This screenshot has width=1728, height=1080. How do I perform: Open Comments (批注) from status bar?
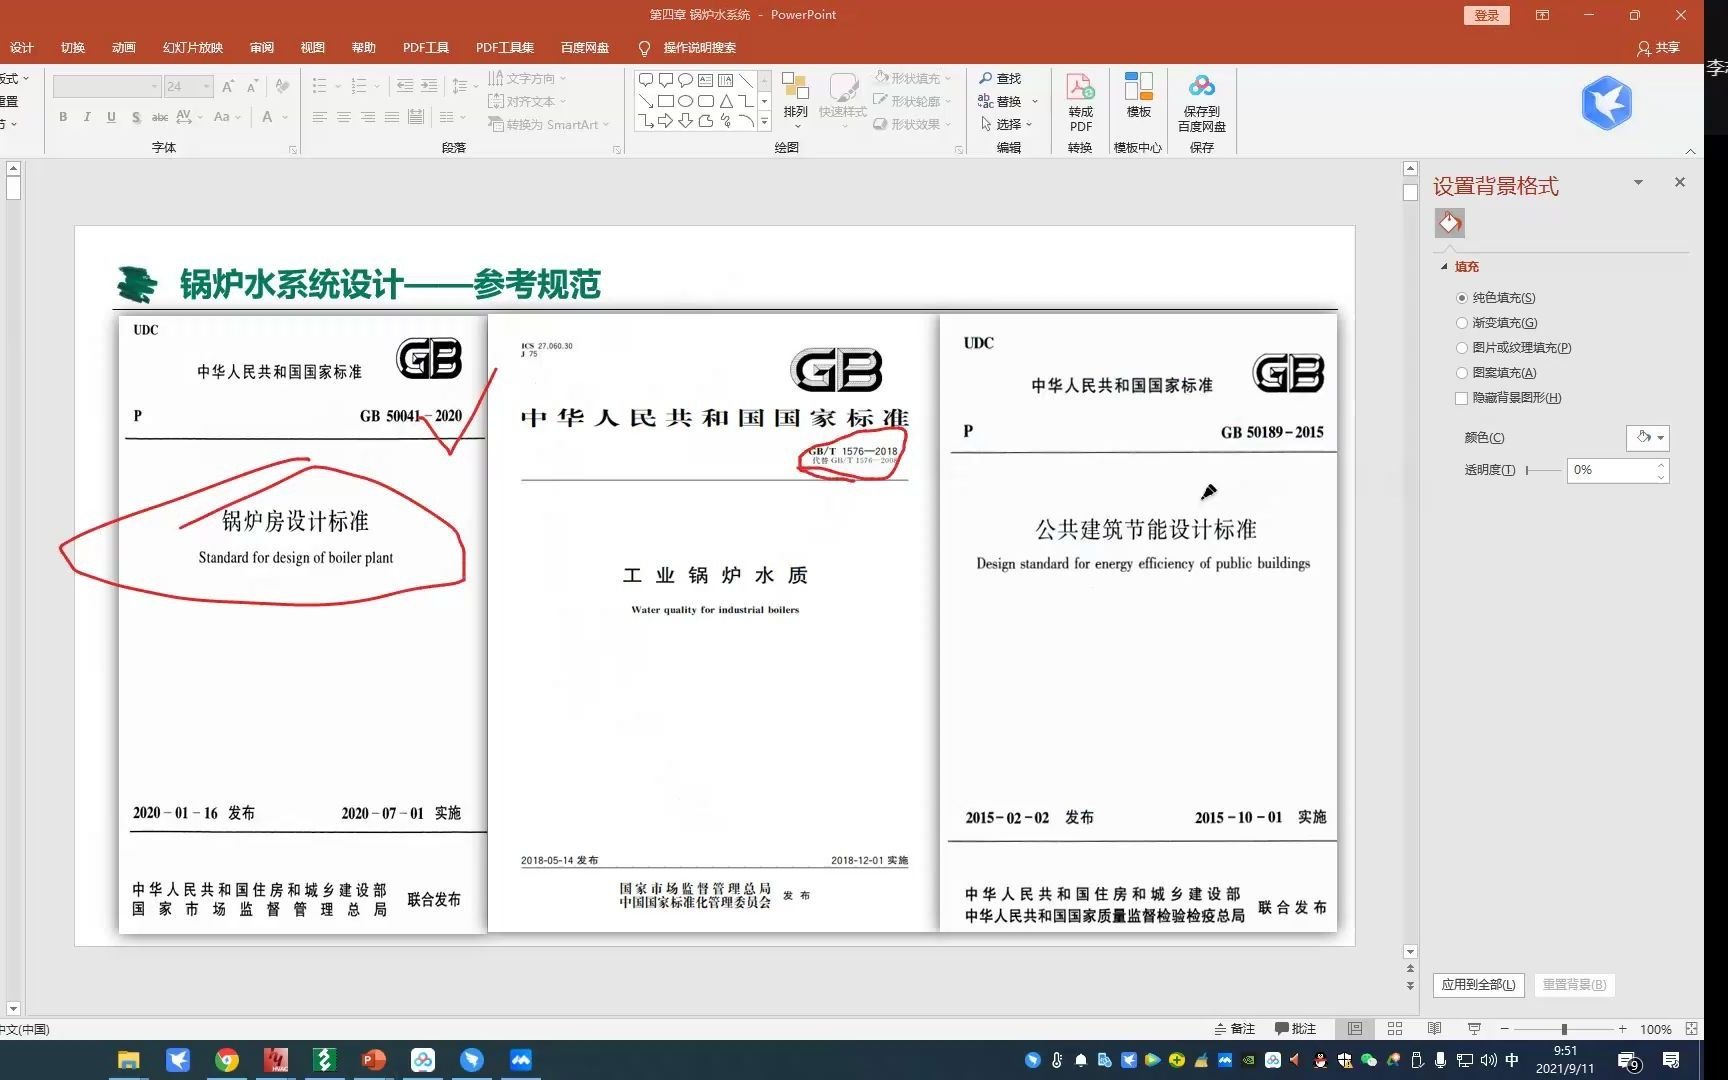point(1295,1028)
